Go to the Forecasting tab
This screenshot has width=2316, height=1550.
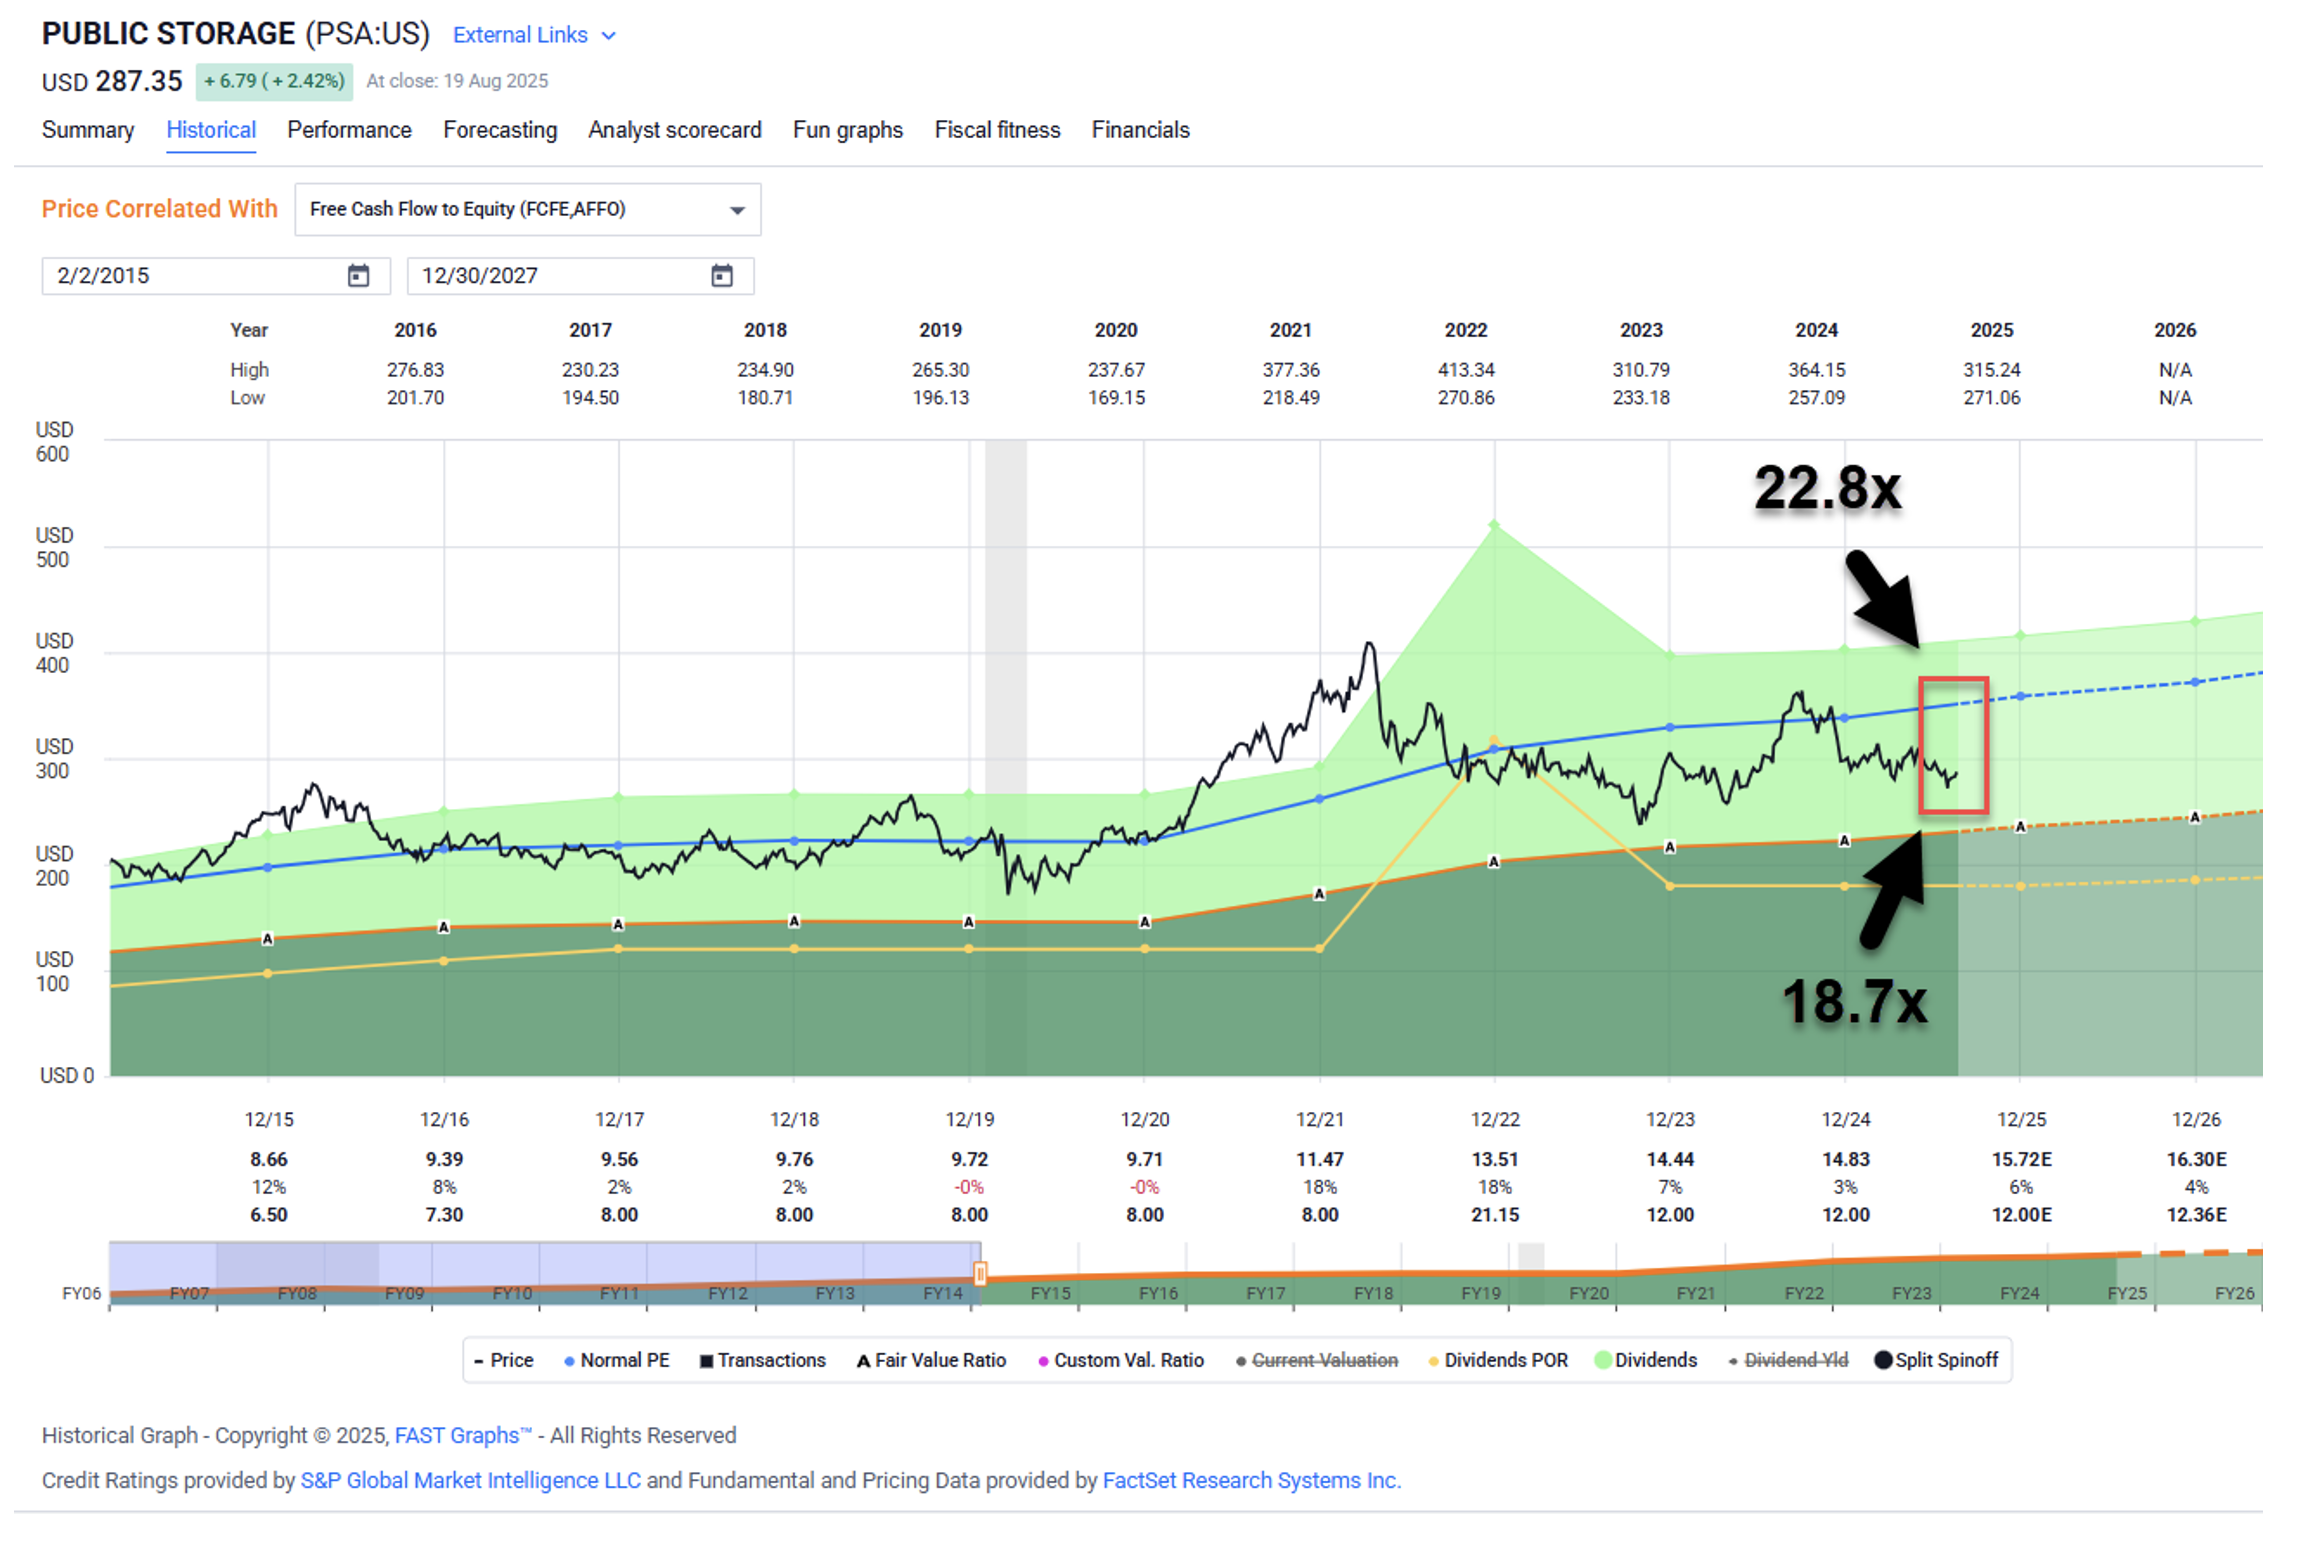tap(500, 130)
